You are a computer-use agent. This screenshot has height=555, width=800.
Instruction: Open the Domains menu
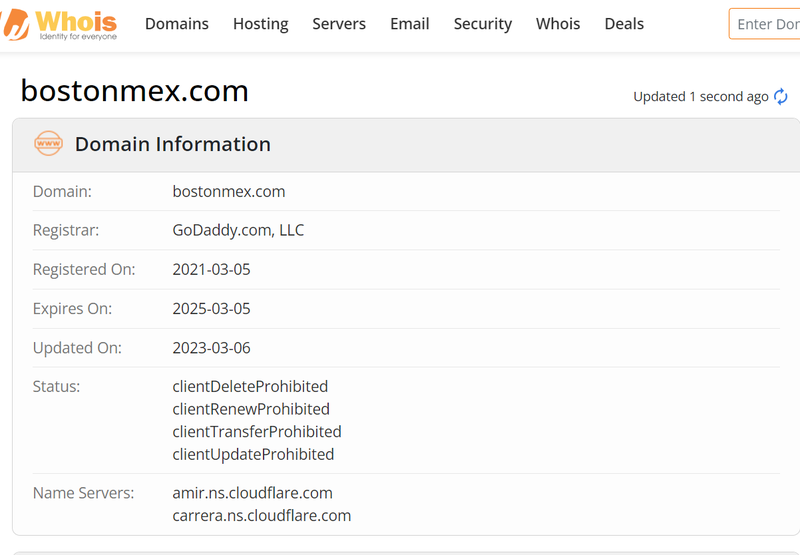[x=177, y=24]
